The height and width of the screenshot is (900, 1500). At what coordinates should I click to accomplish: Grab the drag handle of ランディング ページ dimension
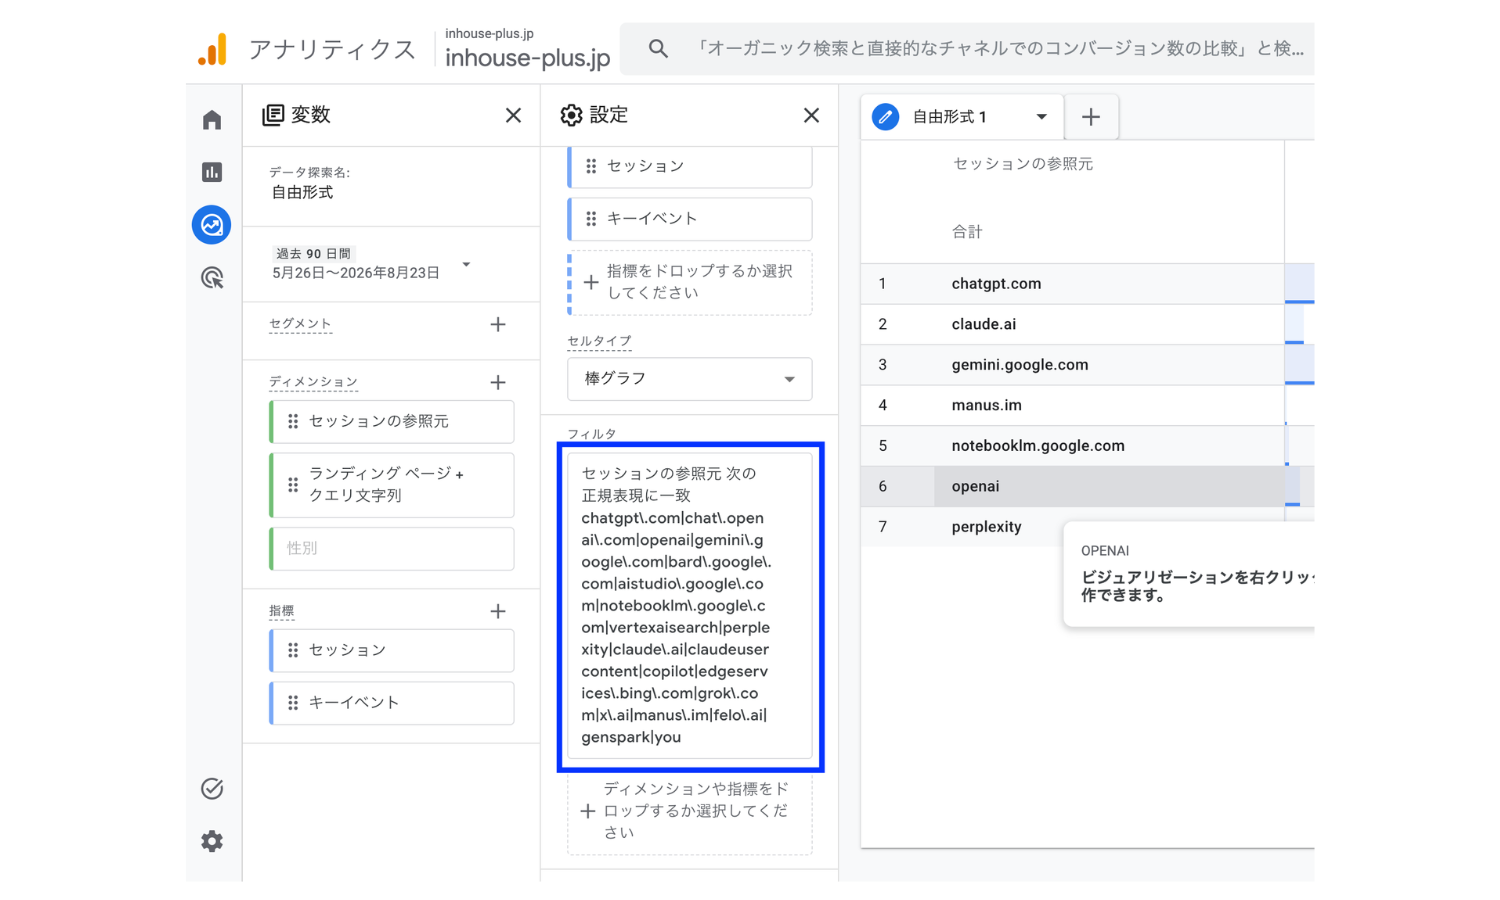[293, 485]
